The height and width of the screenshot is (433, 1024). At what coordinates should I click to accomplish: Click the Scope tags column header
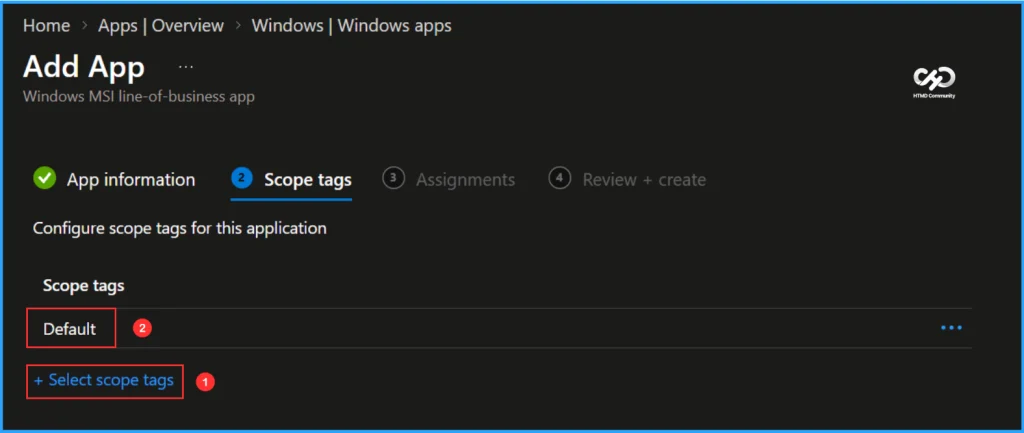(84, 285)
